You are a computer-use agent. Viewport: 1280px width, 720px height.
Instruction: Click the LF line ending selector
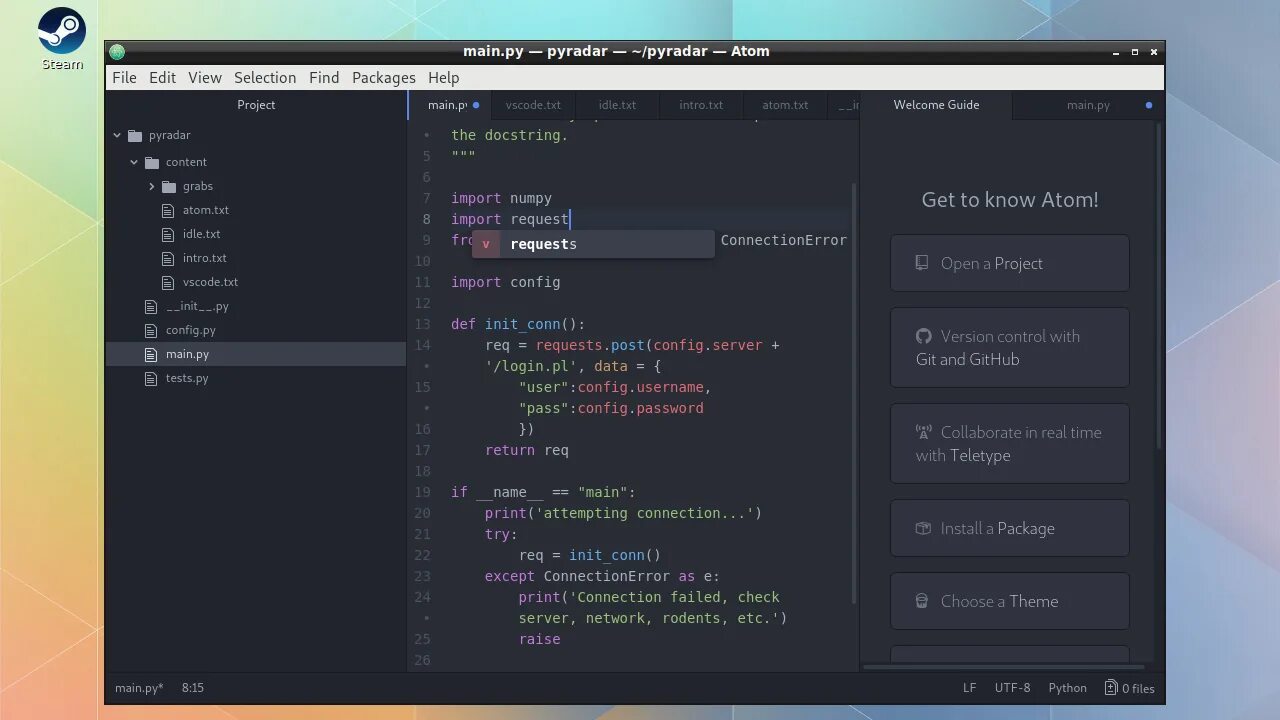pos(969,688)
